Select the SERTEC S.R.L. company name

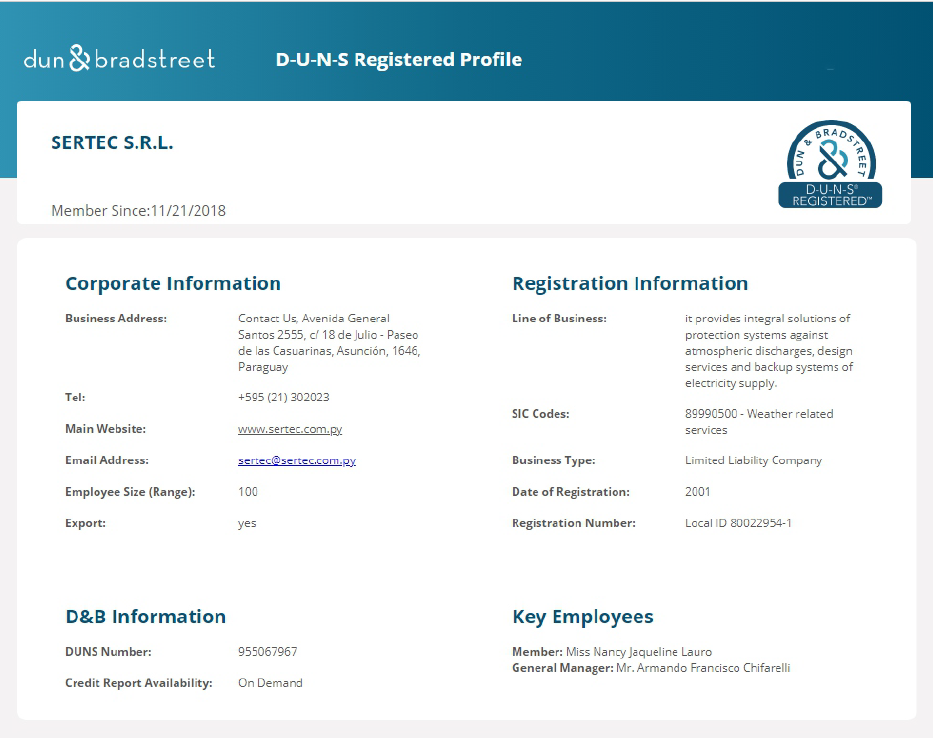112,143
